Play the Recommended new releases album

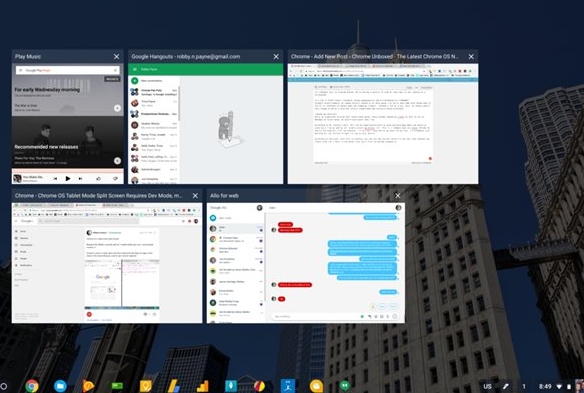[117, 161]
